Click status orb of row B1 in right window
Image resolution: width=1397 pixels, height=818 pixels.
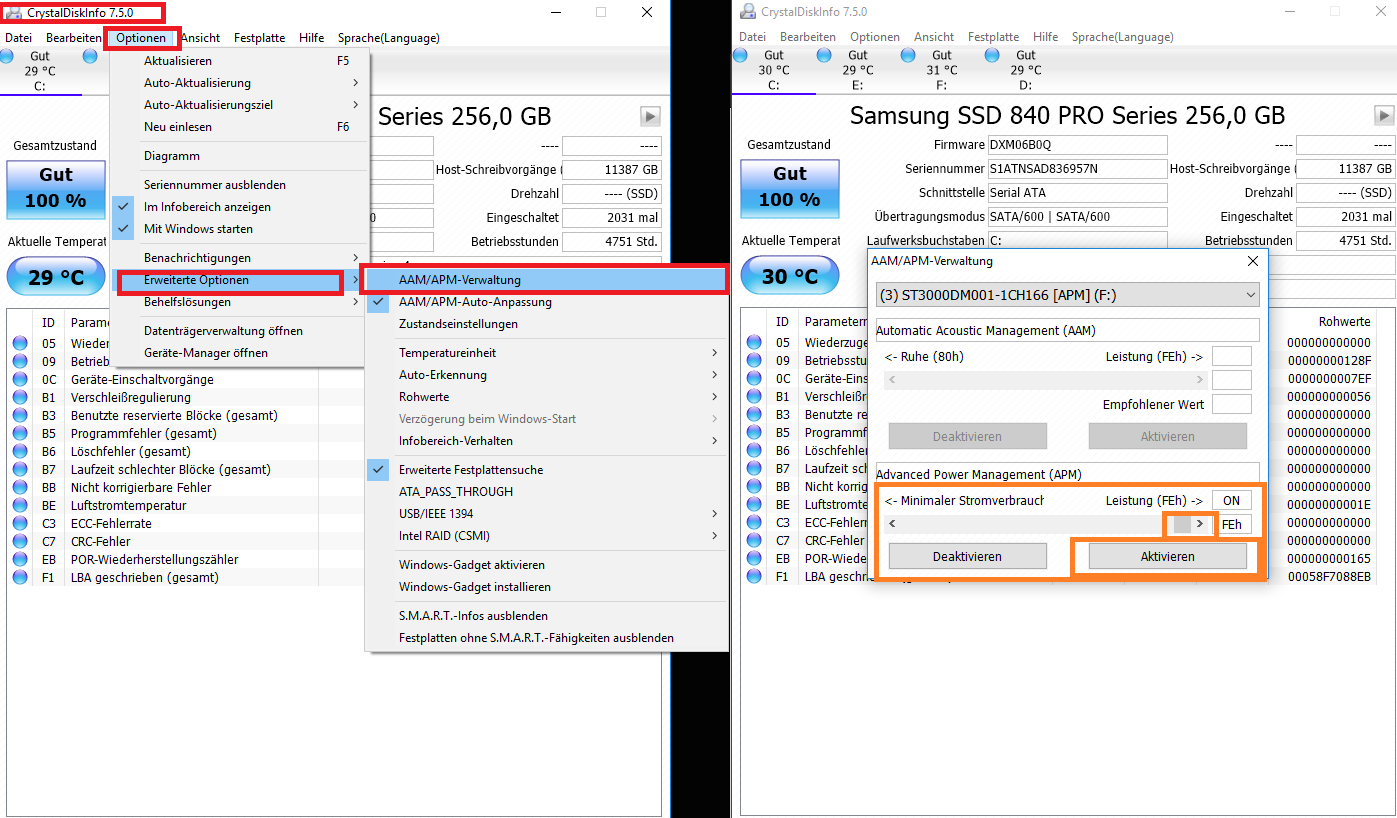tap(754, 397)
